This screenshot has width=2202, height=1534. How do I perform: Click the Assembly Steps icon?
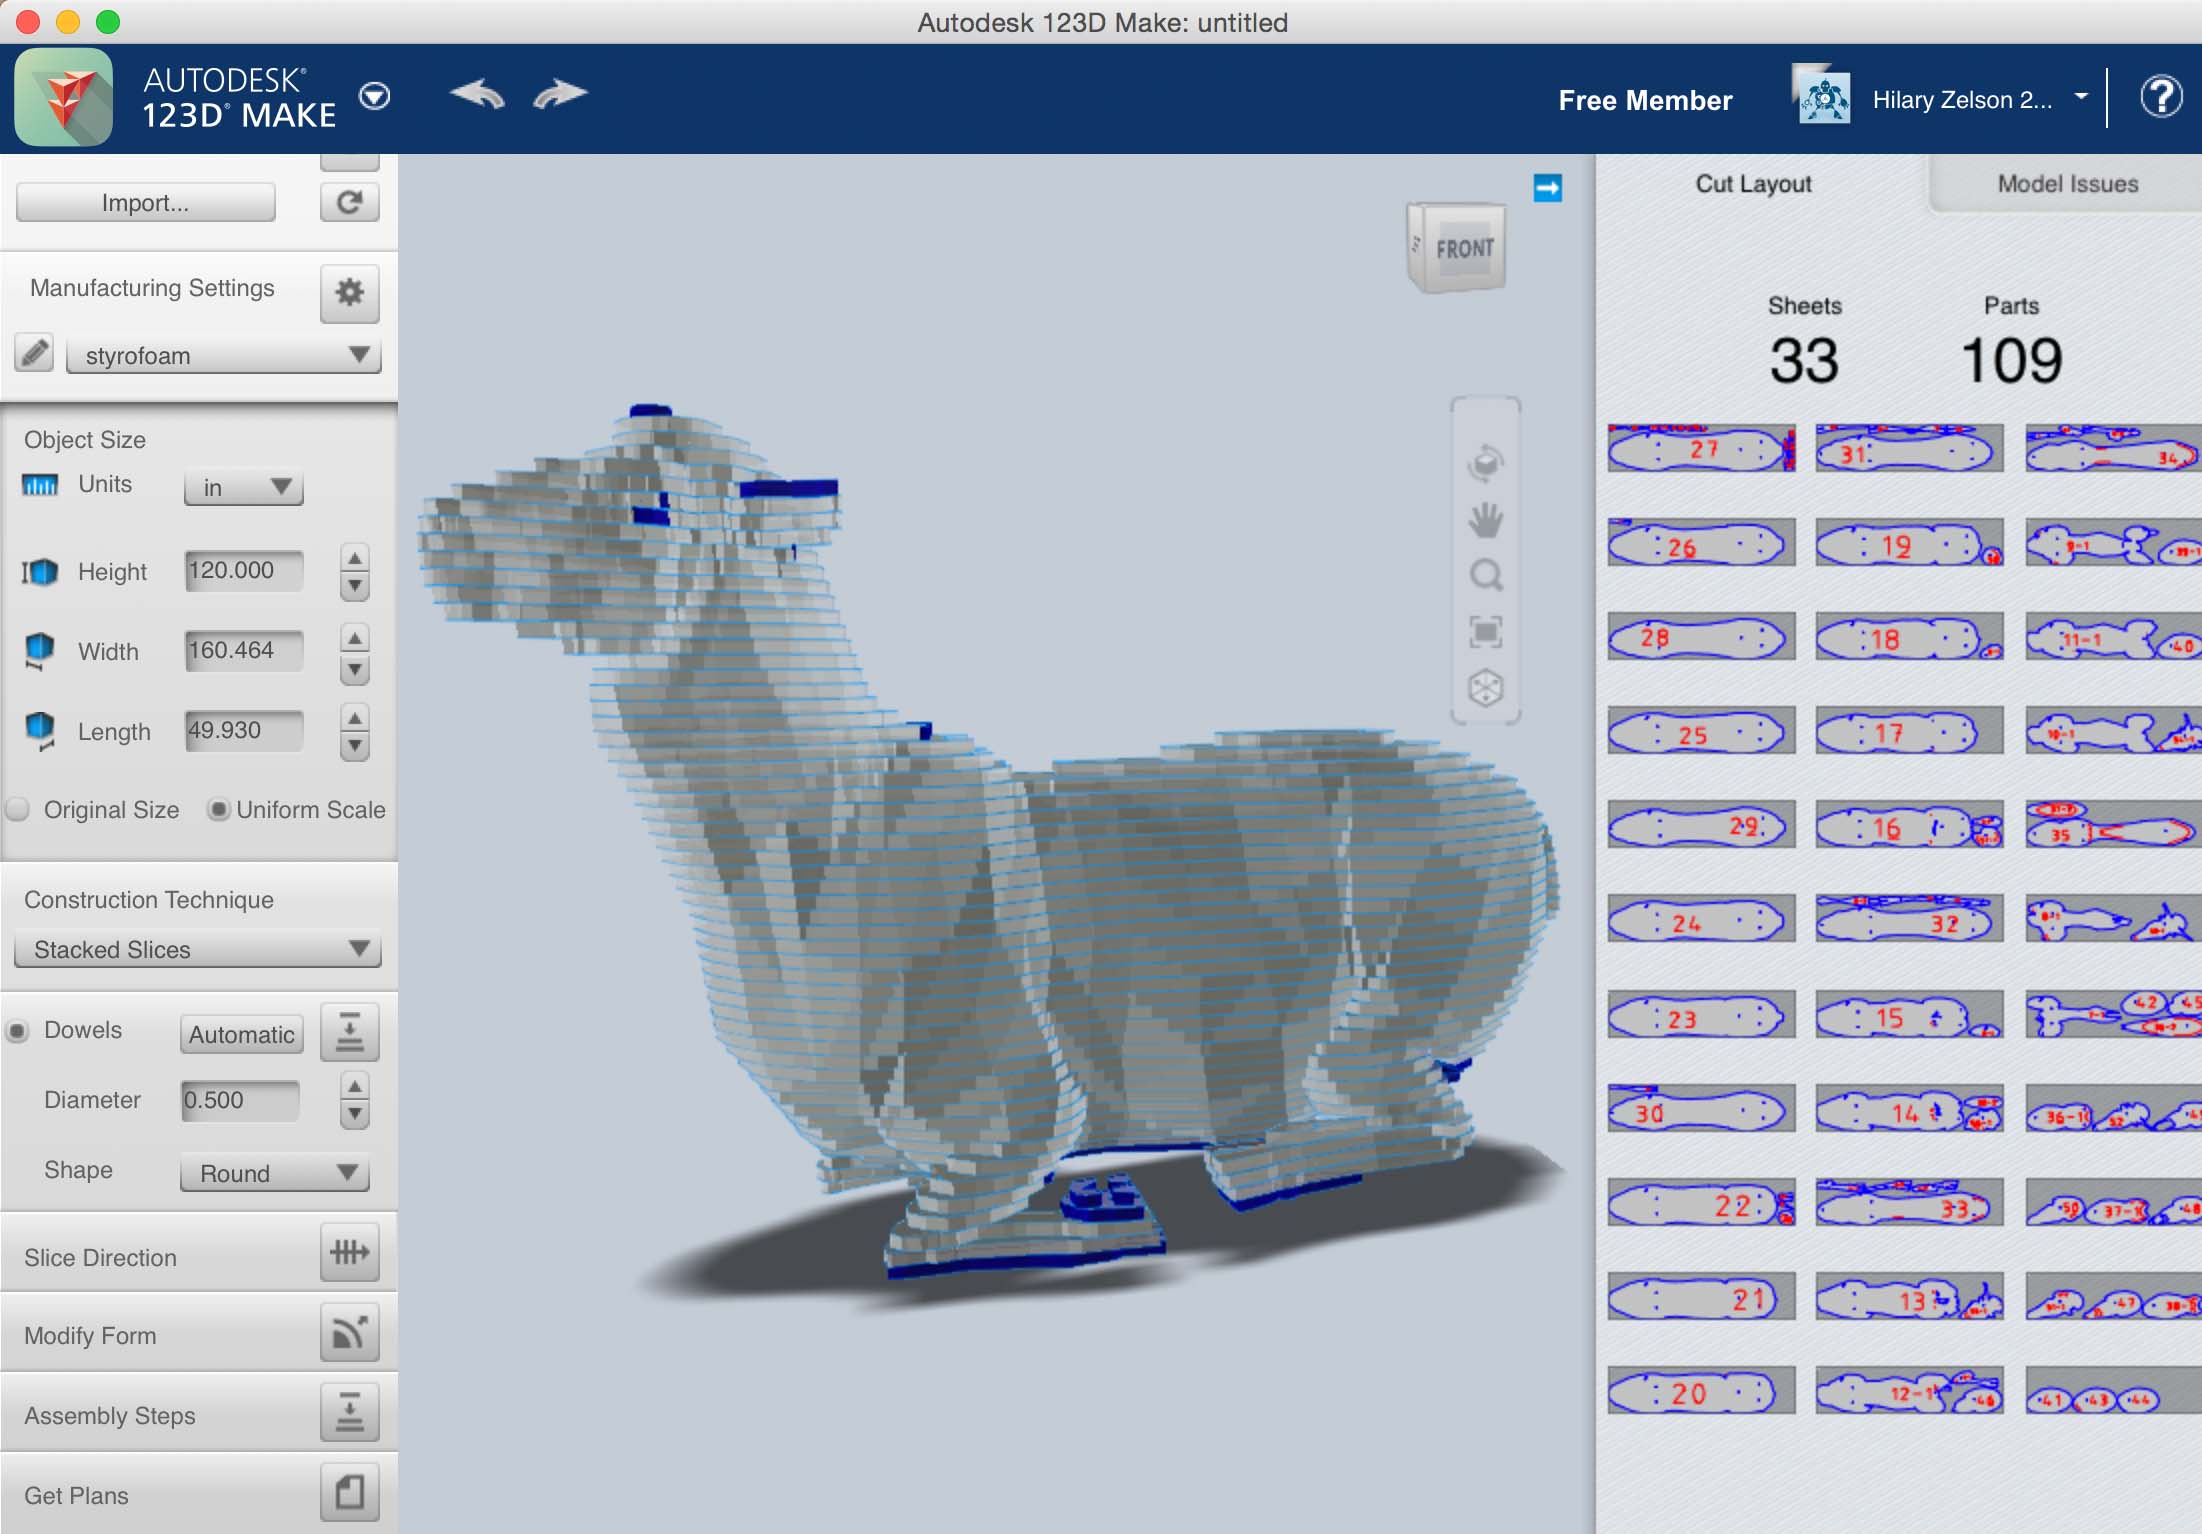349,1412
